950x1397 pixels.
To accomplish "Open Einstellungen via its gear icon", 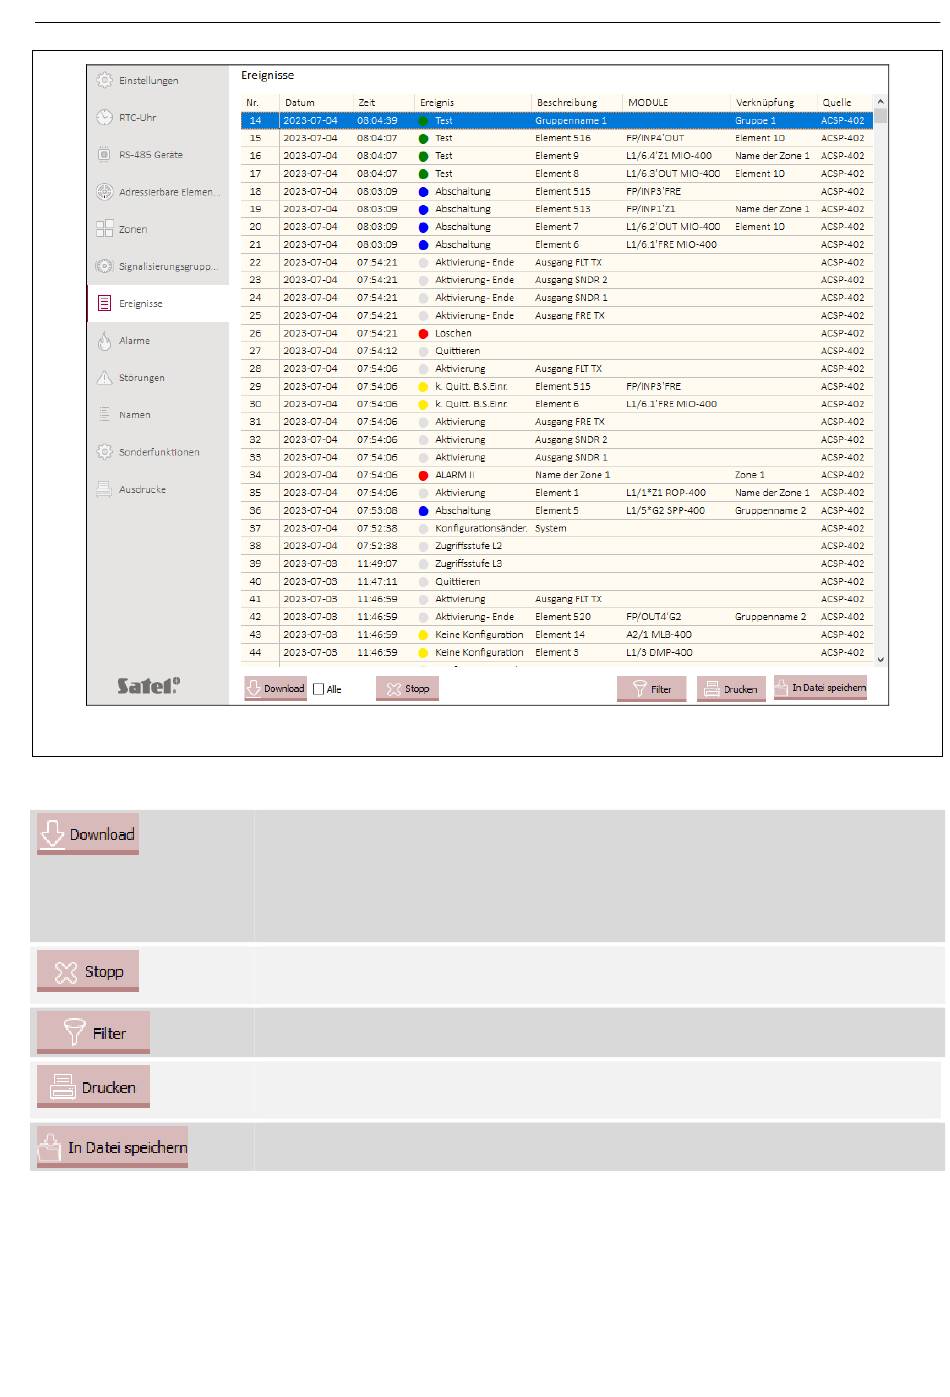I will click(x=104, y=80).
